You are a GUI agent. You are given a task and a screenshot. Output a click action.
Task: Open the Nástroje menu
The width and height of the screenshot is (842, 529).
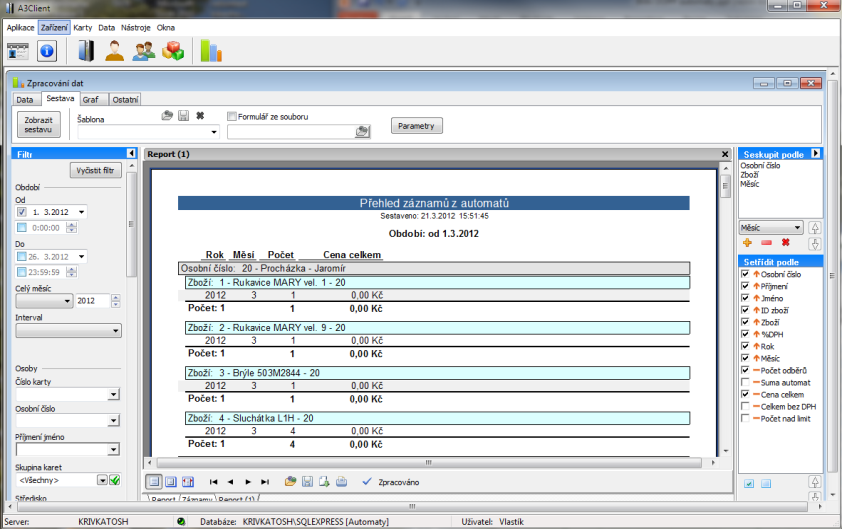tap(135, 27)
